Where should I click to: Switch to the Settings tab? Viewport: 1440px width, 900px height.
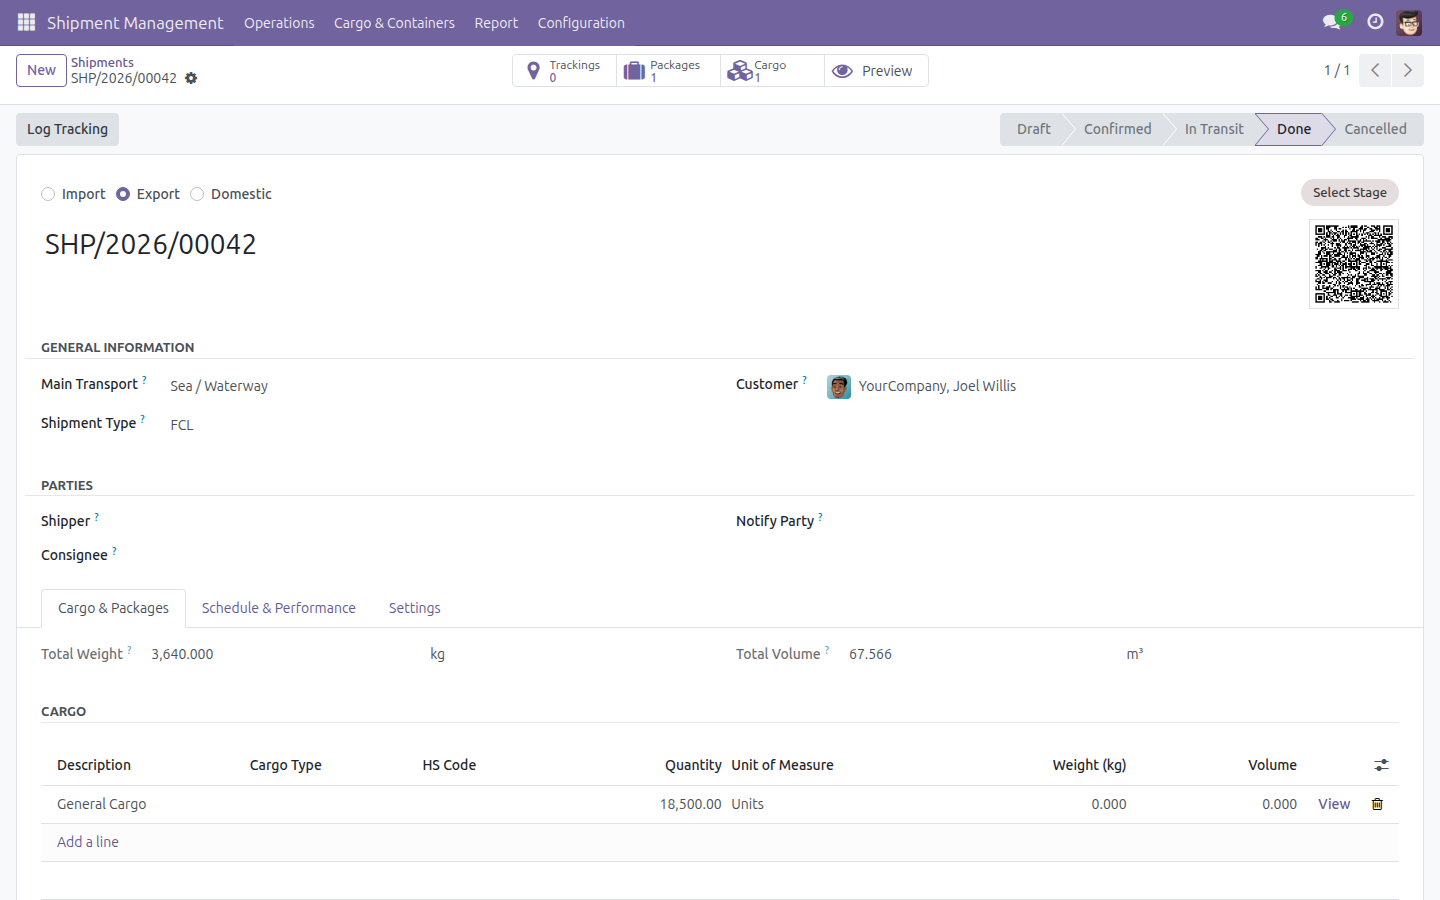point(414,608)
